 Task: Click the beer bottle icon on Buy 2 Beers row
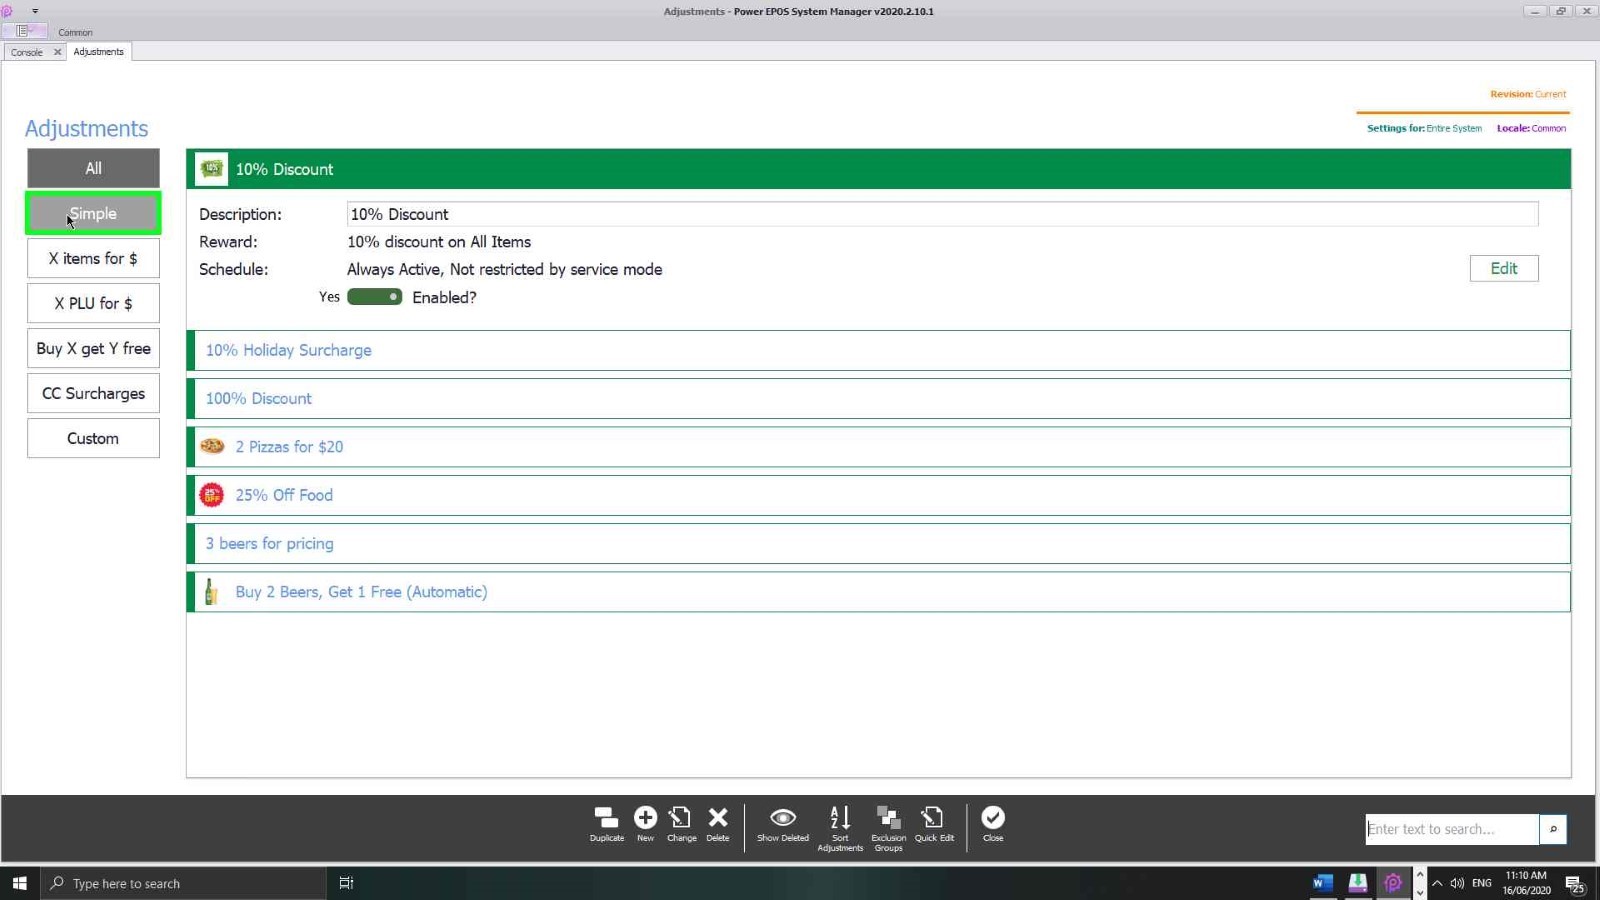(x=211, y=592)
